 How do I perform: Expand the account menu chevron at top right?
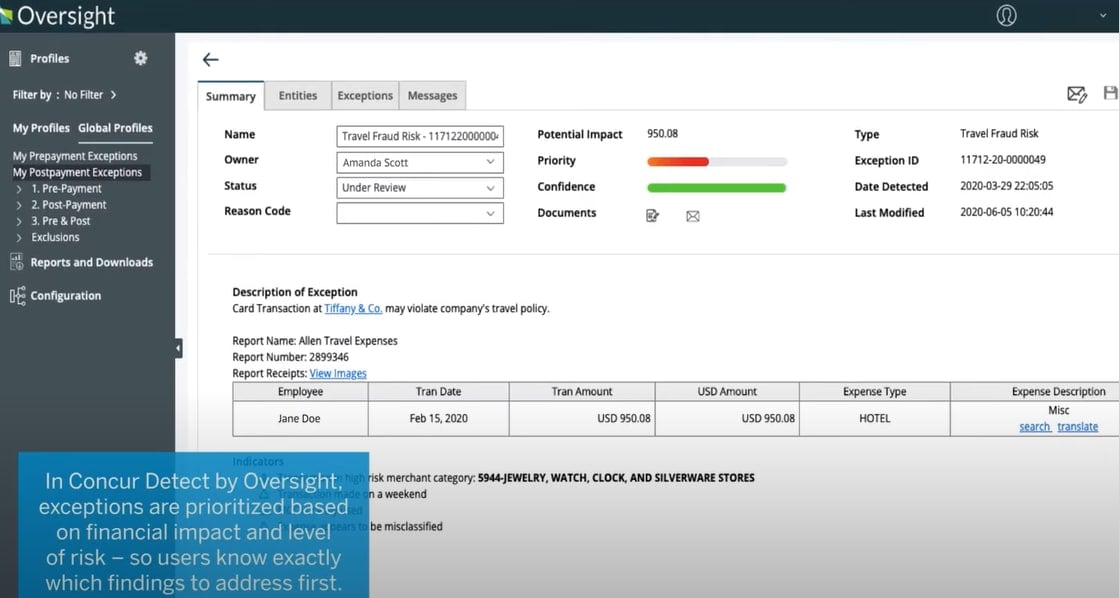(x=1103, y=16)
